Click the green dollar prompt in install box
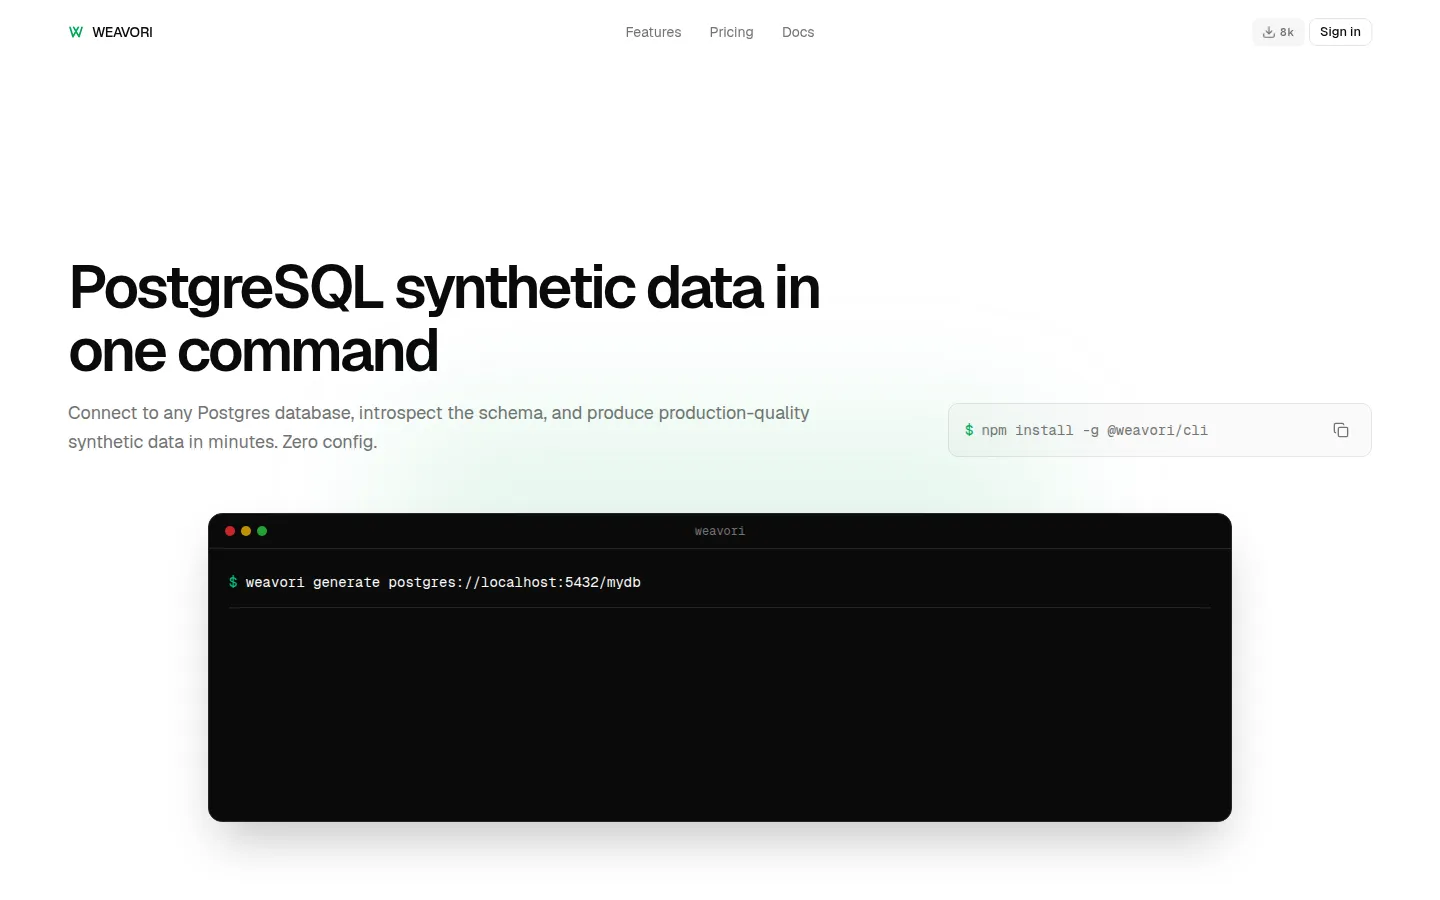 tap(969, 430)
